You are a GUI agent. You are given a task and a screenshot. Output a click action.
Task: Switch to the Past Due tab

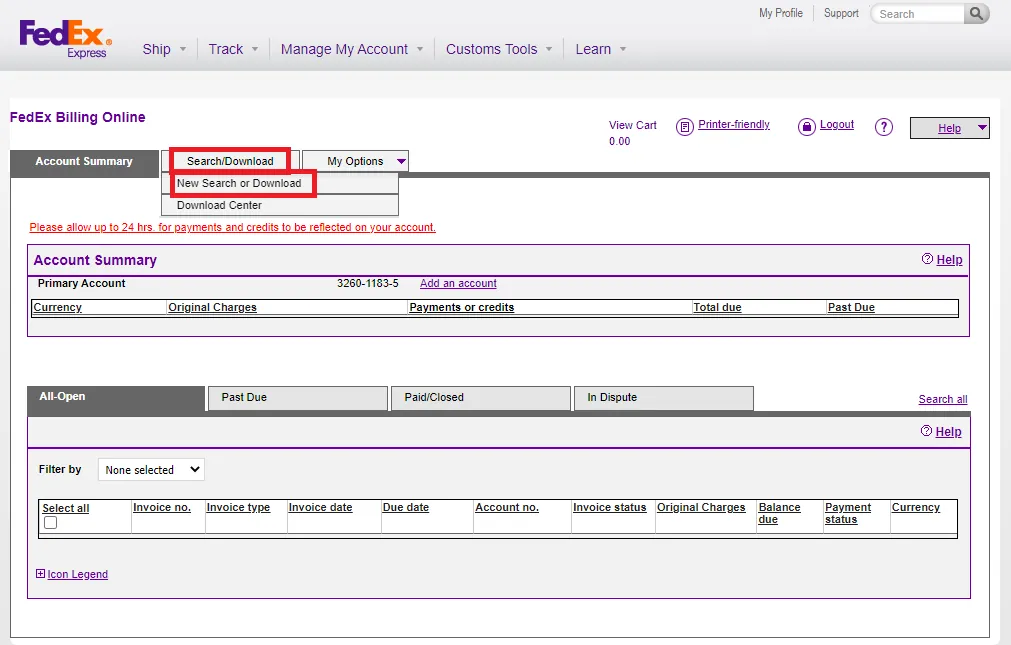coord(298,398)
